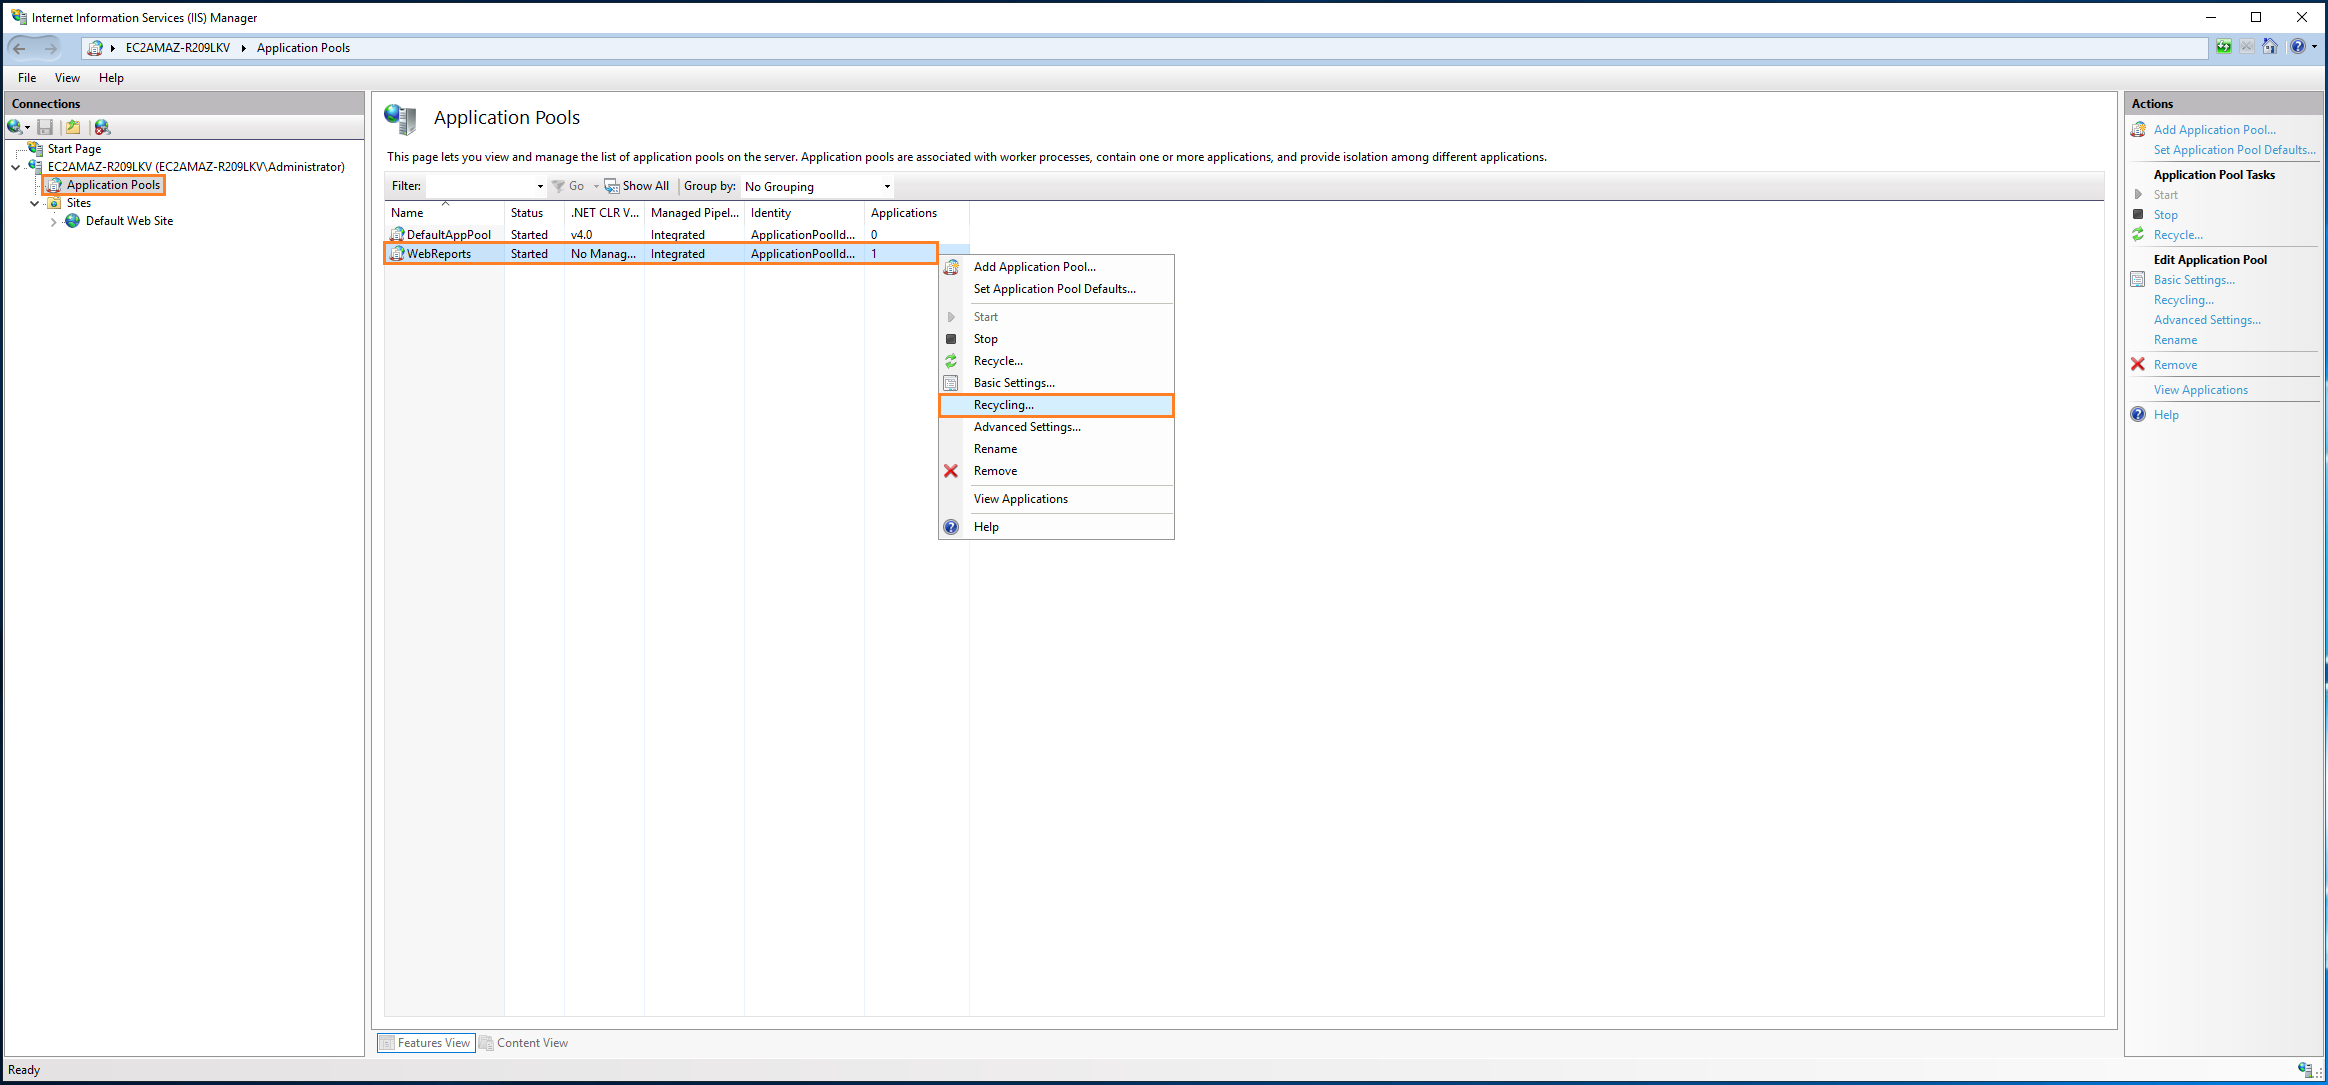Open the IIS Manager home page icon
2328x1085 pixels.
2270,47
